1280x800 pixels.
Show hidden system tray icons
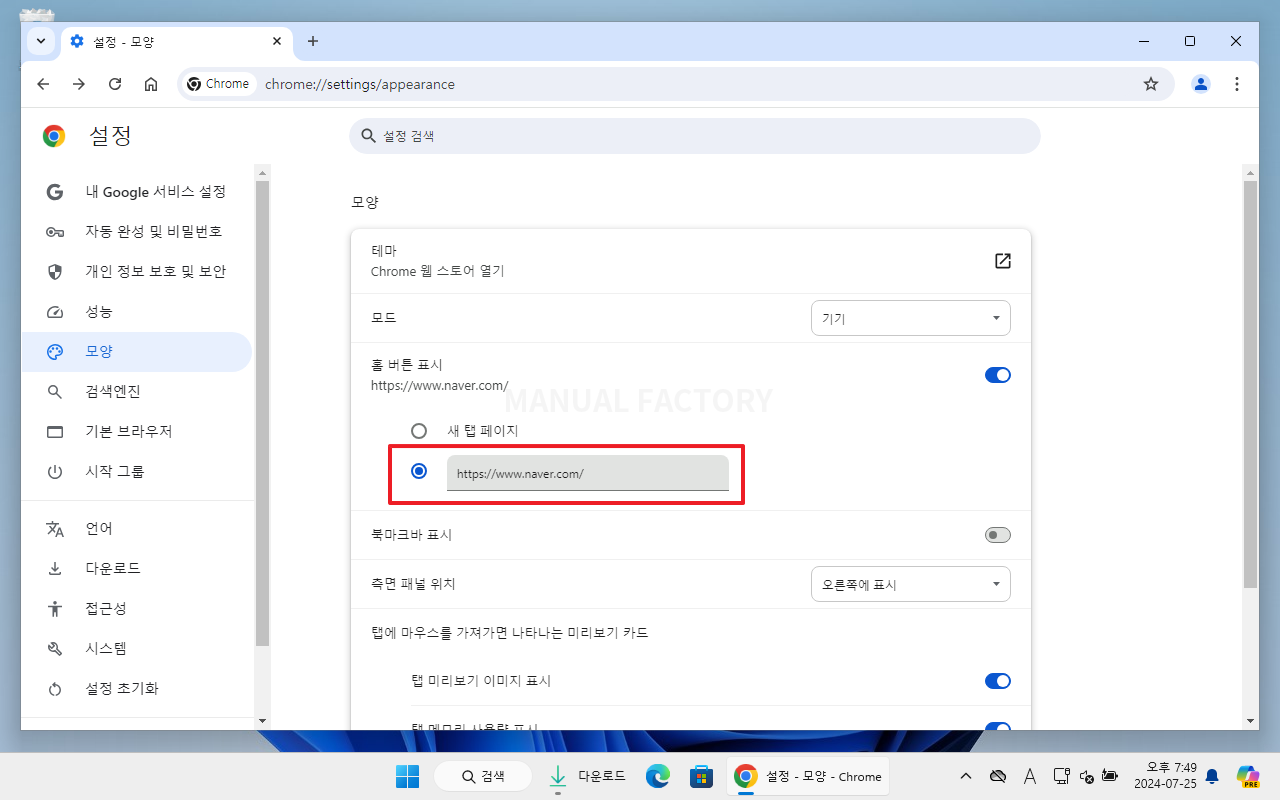[965, 776]
